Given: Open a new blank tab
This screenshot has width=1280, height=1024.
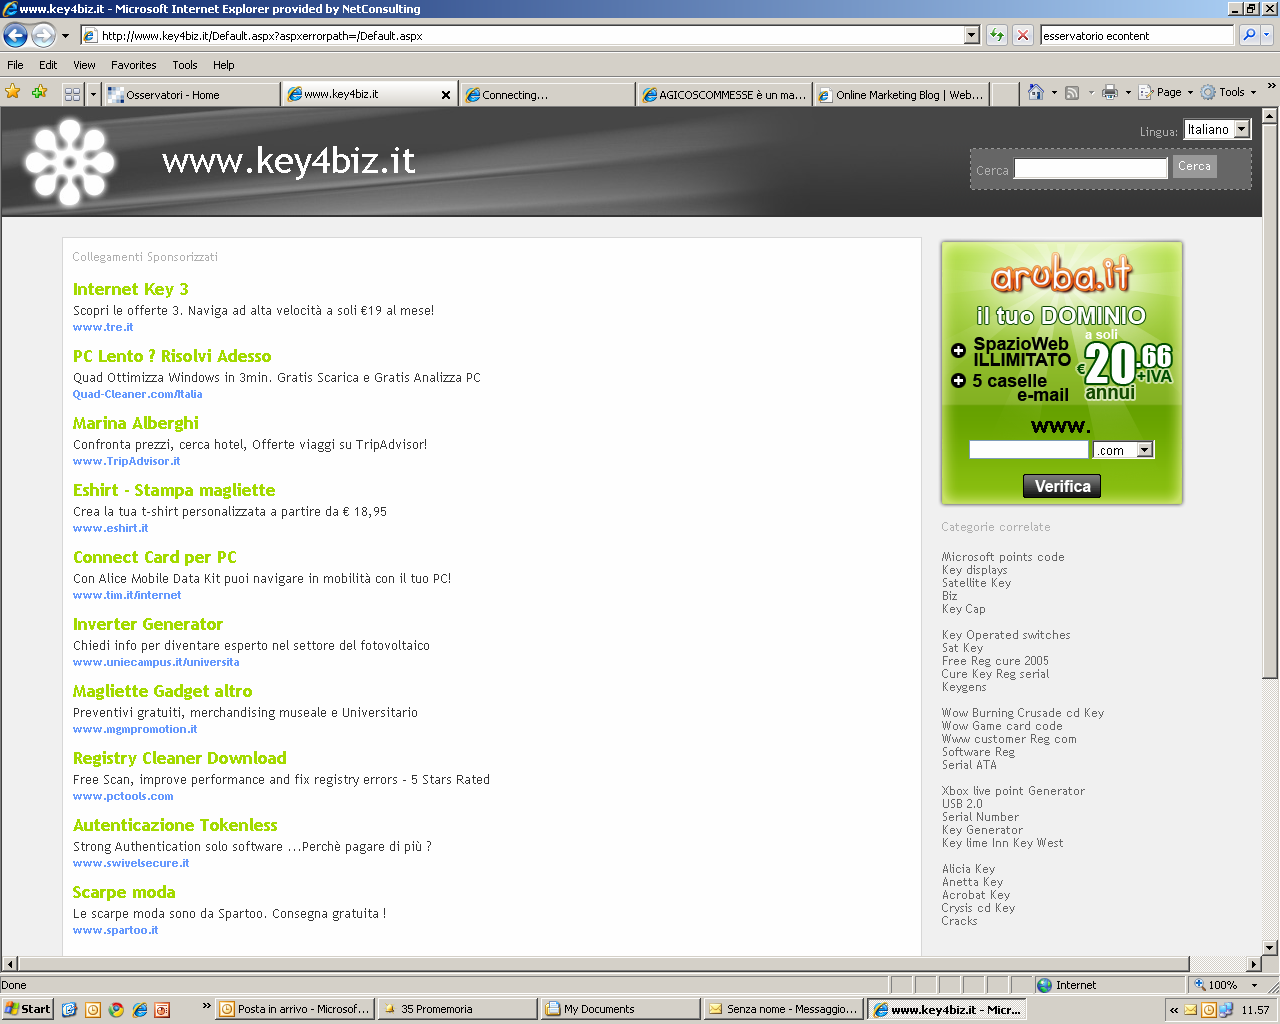Looking at the screenshot, I should (1004, 94).
